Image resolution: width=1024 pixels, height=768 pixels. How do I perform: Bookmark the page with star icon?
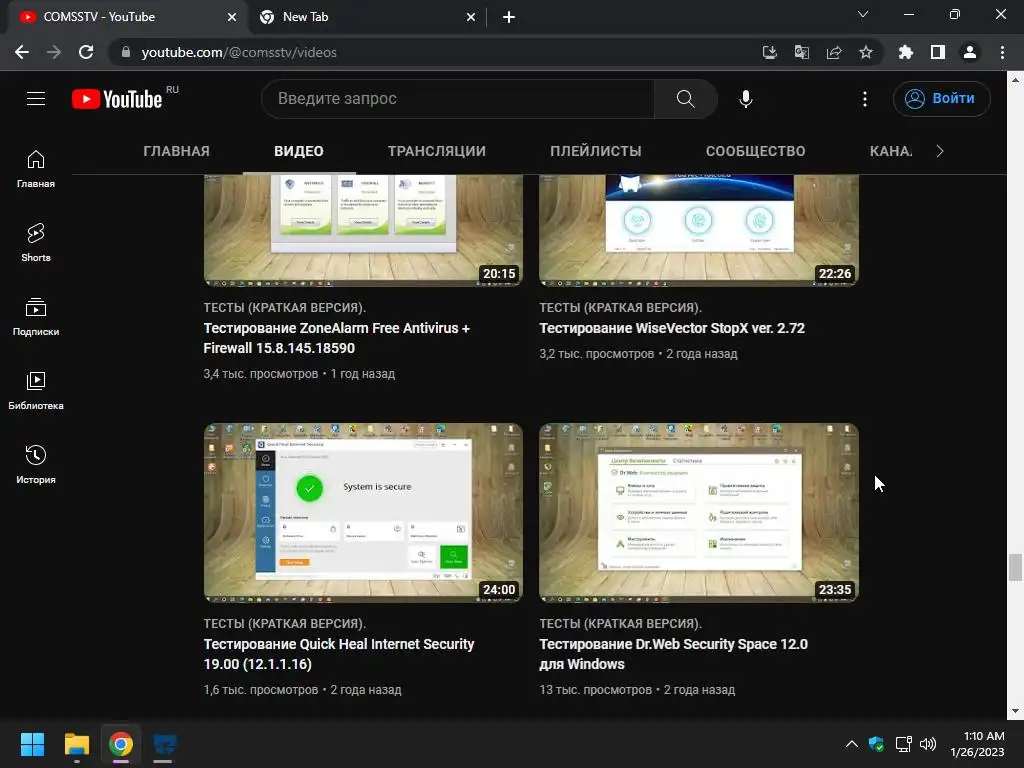[x=866, y=52]
